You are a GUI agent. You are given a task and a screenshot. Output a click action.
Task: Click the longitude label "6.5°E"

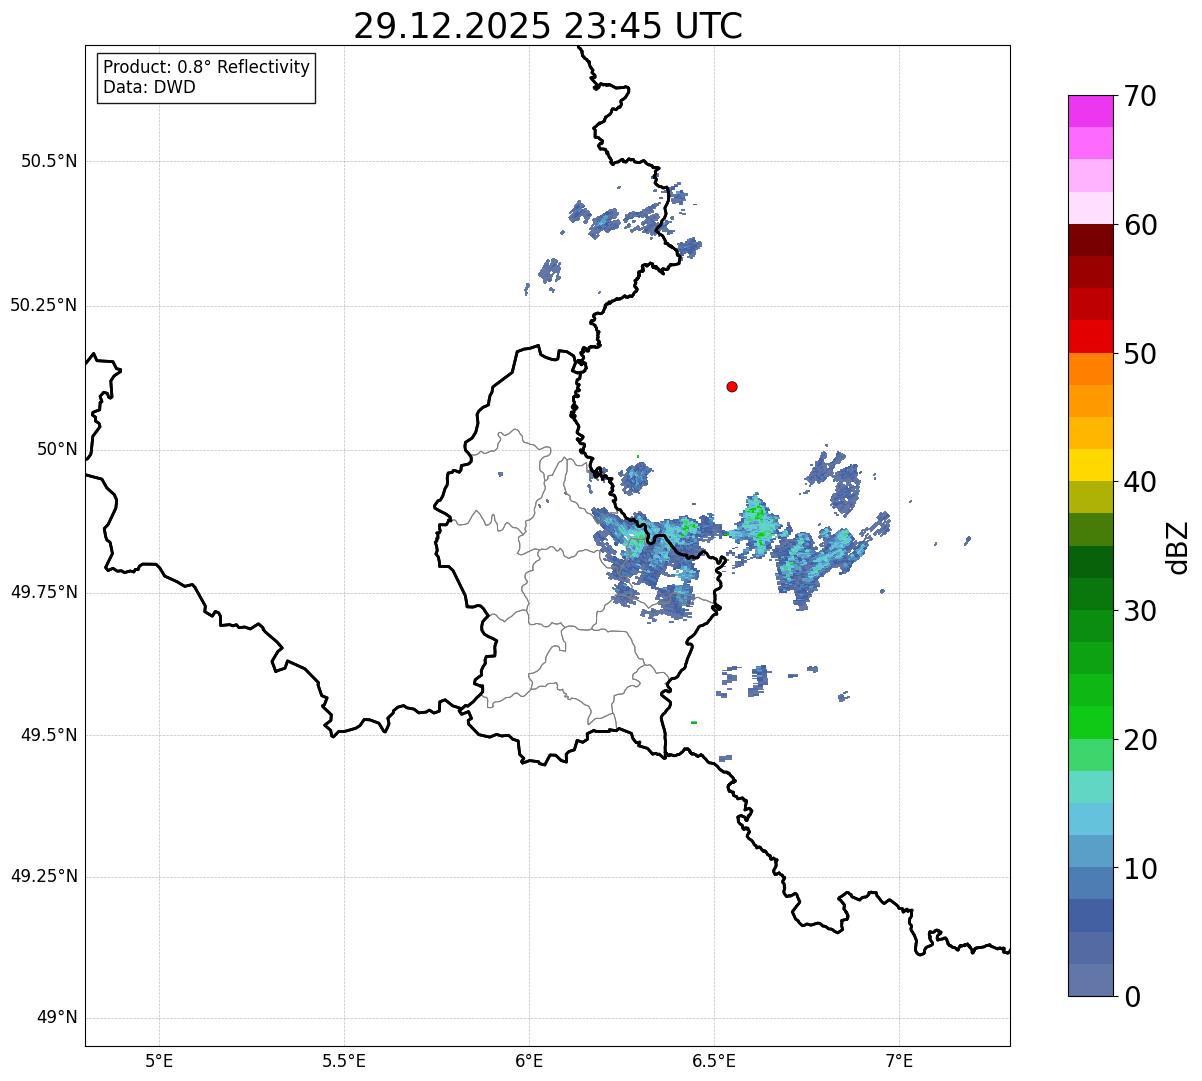coord(714,1060)
